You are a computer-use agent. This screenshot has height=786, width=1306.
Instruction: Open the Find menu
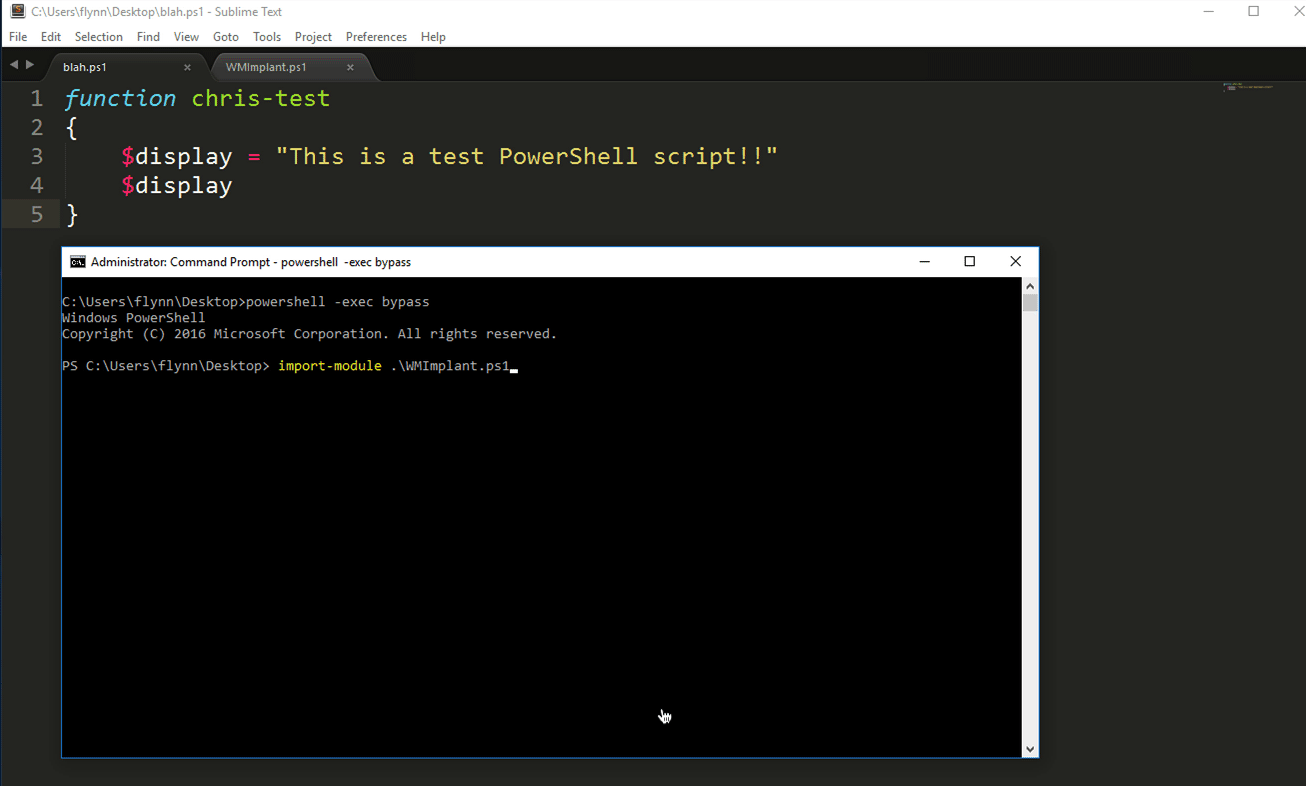(148, 37)
